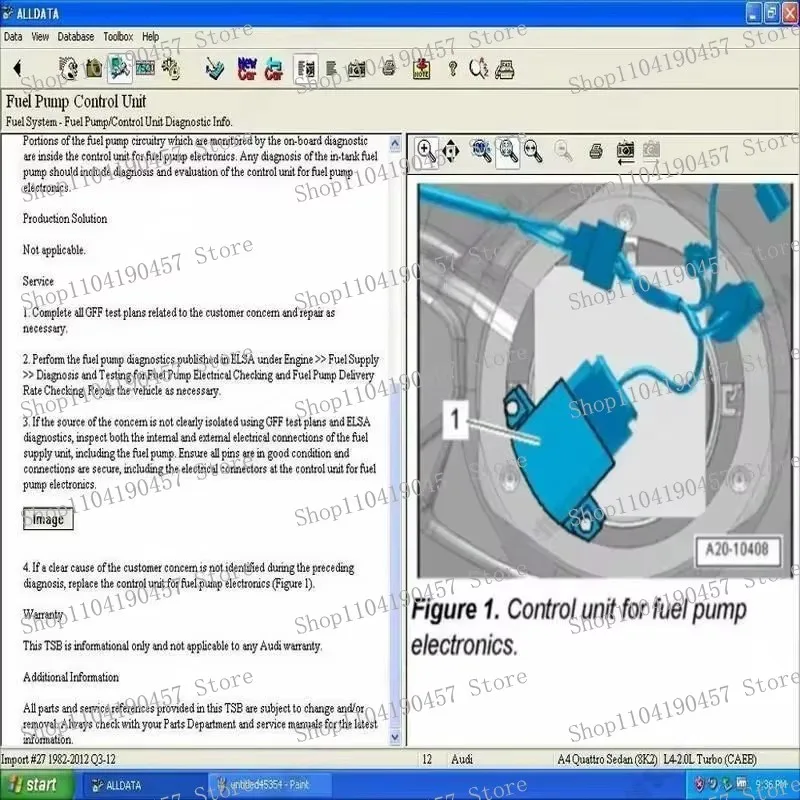
Task: Click the gear-and-person toolbar icon
Action: pos(170,69)
